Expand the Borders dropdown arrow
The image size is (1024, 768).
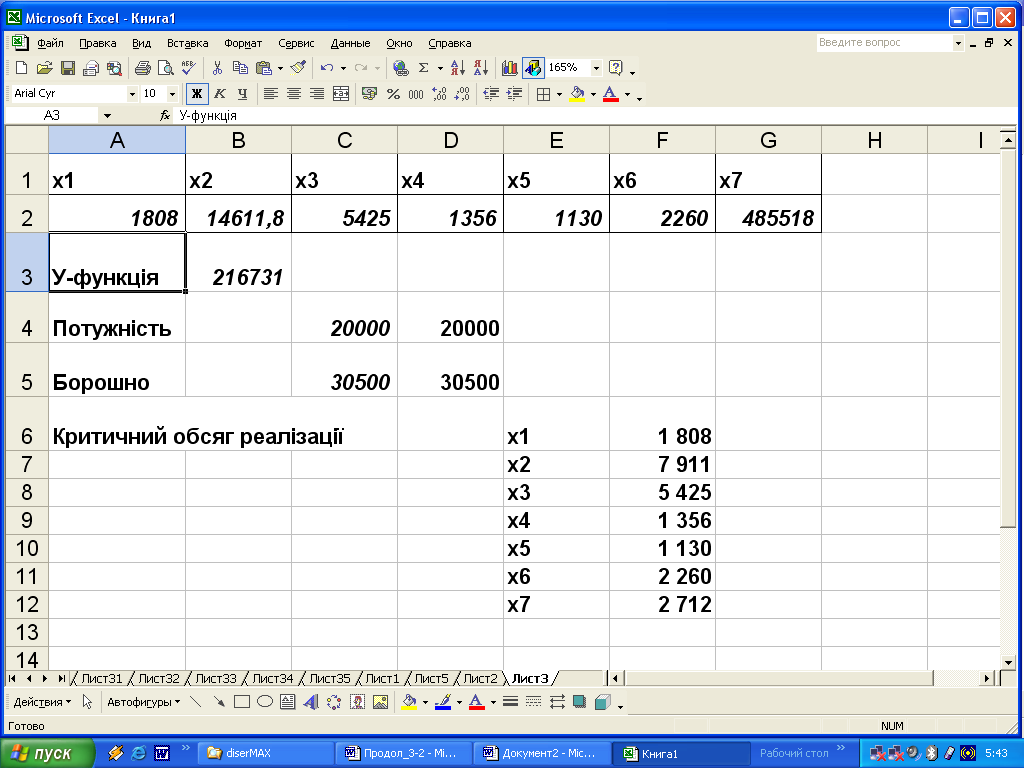(559, 94)
